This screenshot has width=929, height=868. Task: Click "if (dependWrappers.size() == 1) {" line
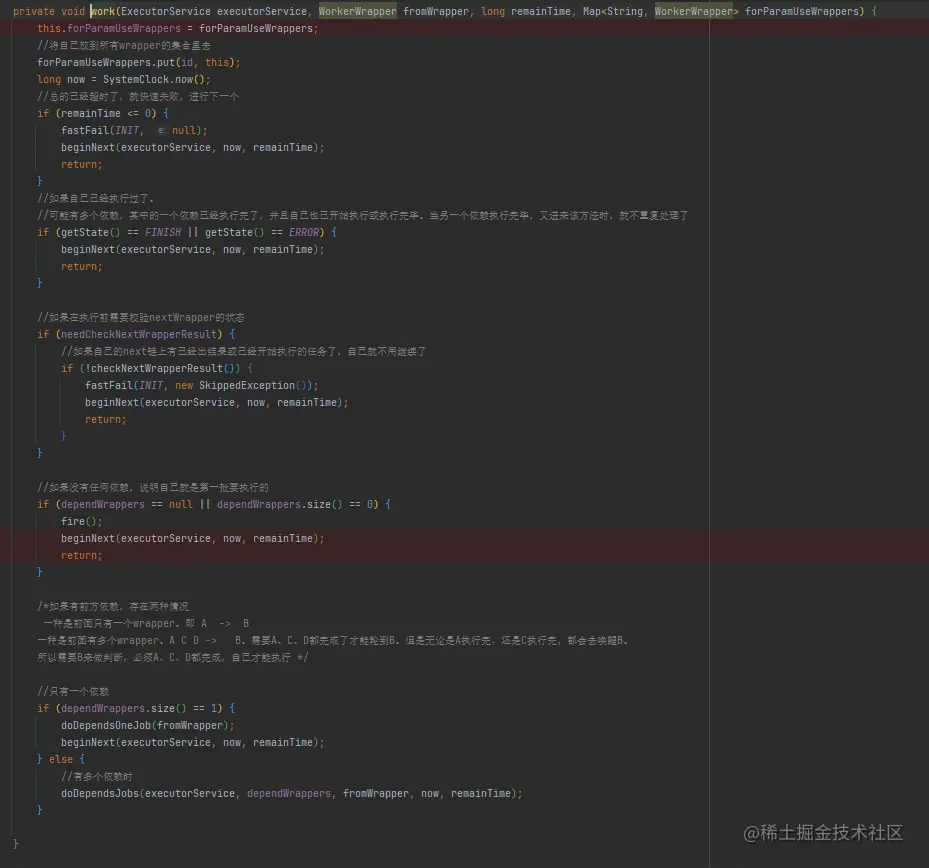coord(136,709)
